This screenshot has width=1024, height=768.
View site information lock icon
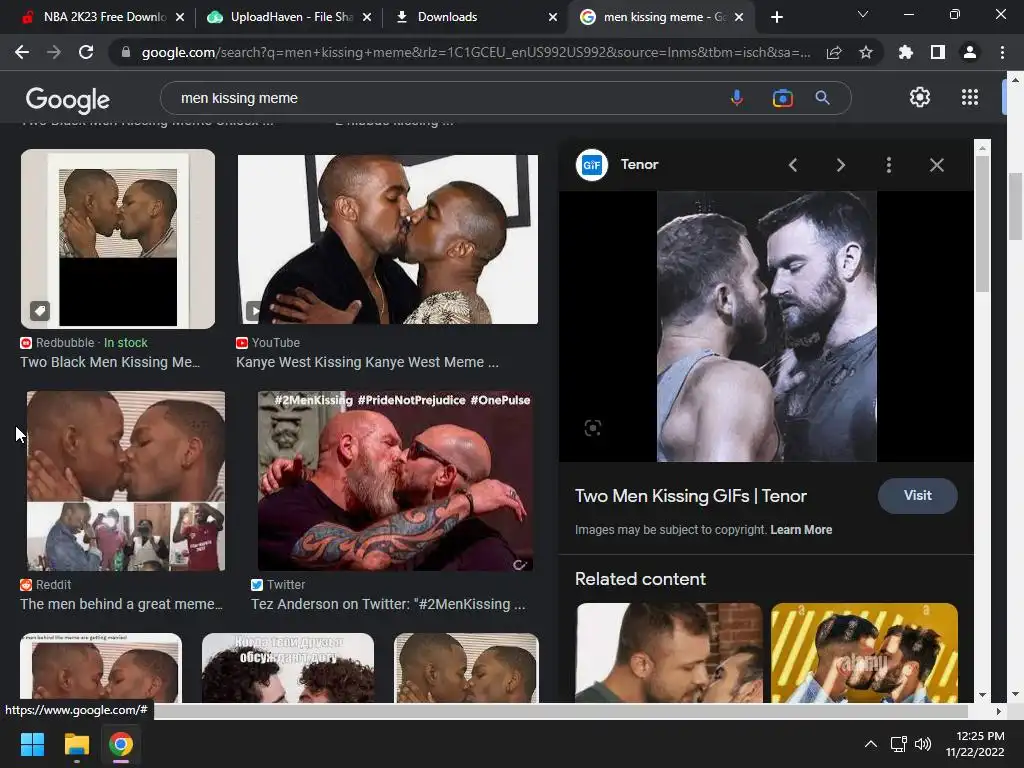click(126, 52)
